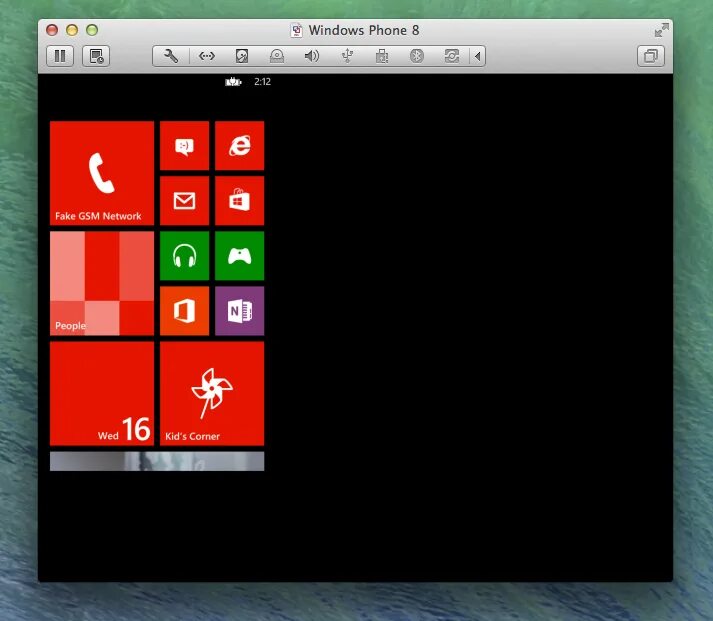
Task: Click the hard disk icon
Action: 242,56
